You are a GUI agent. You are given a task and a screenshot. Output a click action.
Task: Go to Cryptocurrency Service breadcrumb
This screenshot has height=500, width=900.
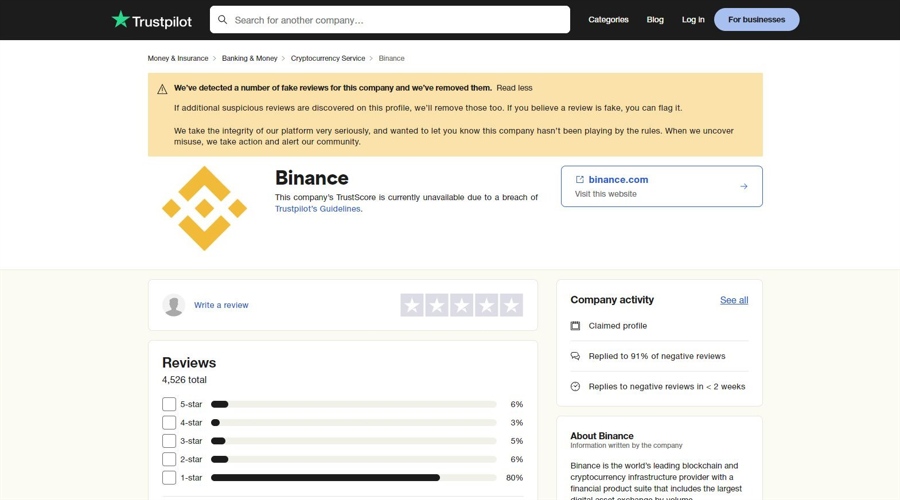[328, 59]
